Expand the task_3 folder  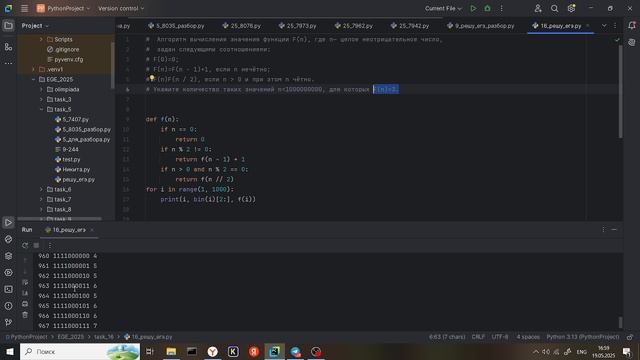tap(41, 99)
